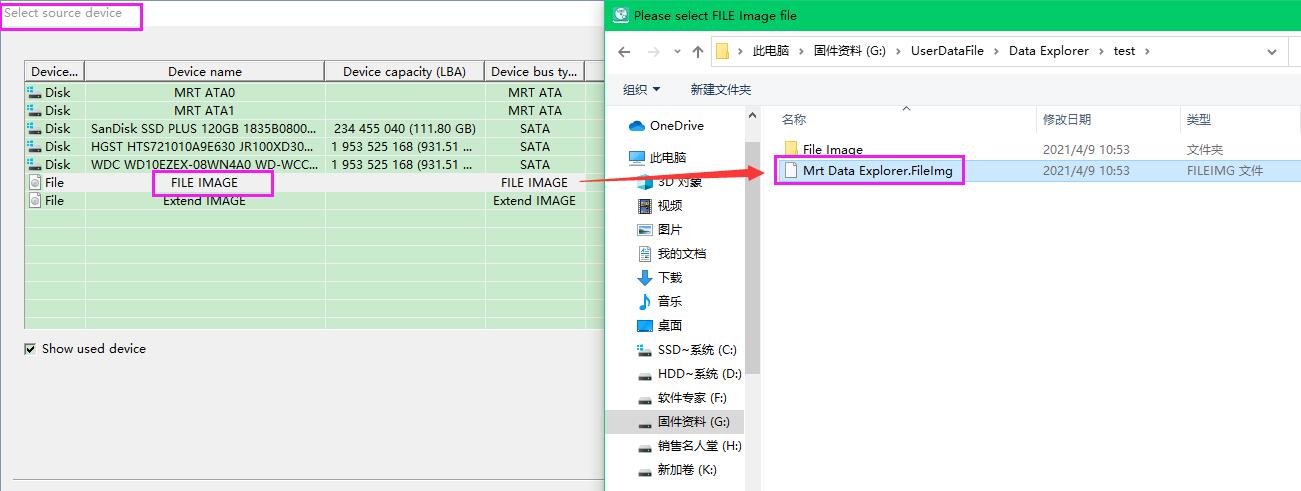1301x491 pixels.
Task: Click disk icon of MRT ATA1 row
Action: click(34, 110)
